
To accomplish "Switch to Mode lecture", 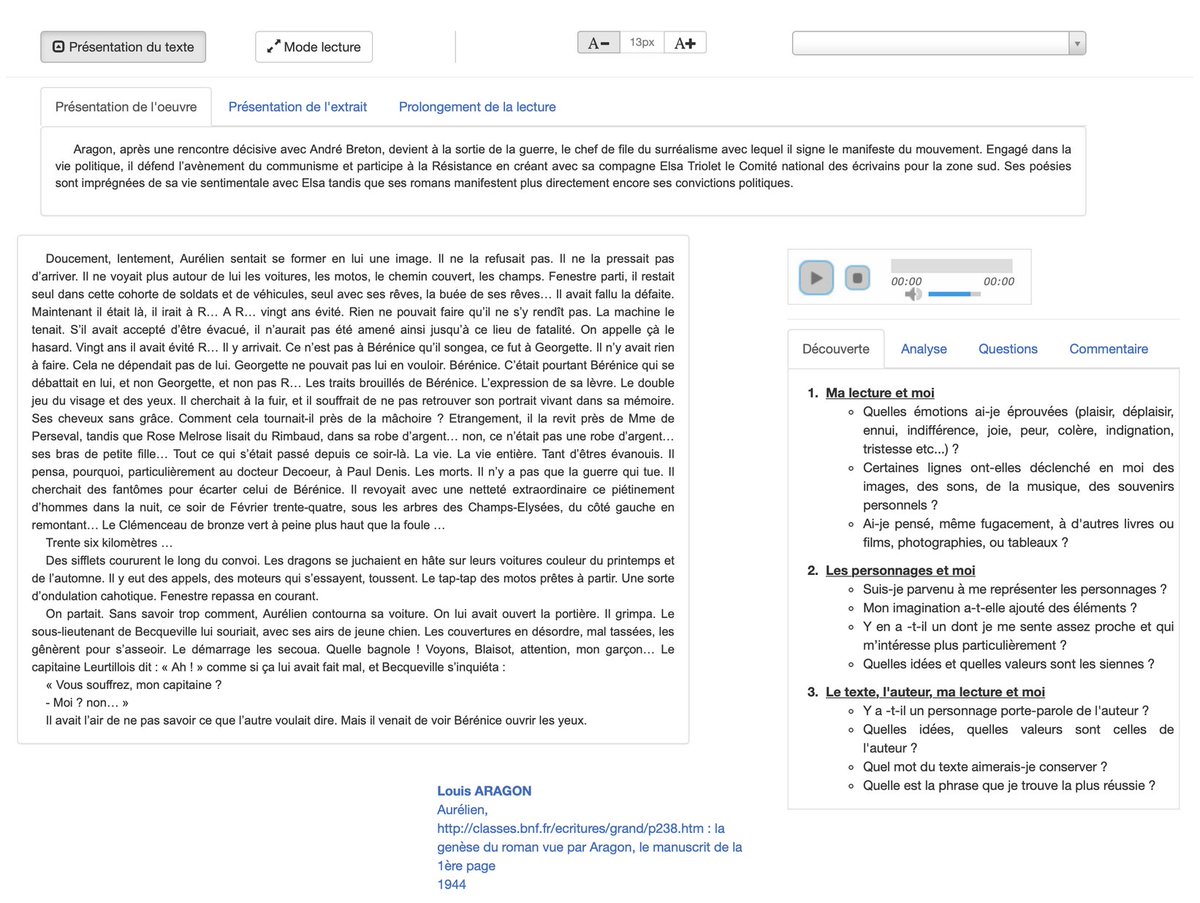I will coord(314,47).
